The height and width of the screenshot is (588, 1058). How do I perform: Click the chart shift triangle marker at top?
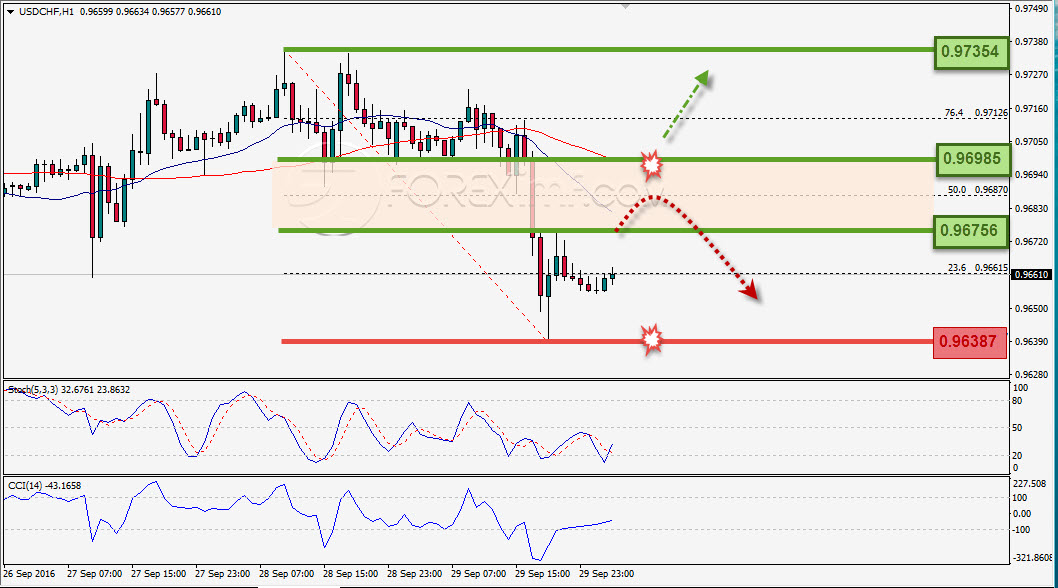coord(625,6)
